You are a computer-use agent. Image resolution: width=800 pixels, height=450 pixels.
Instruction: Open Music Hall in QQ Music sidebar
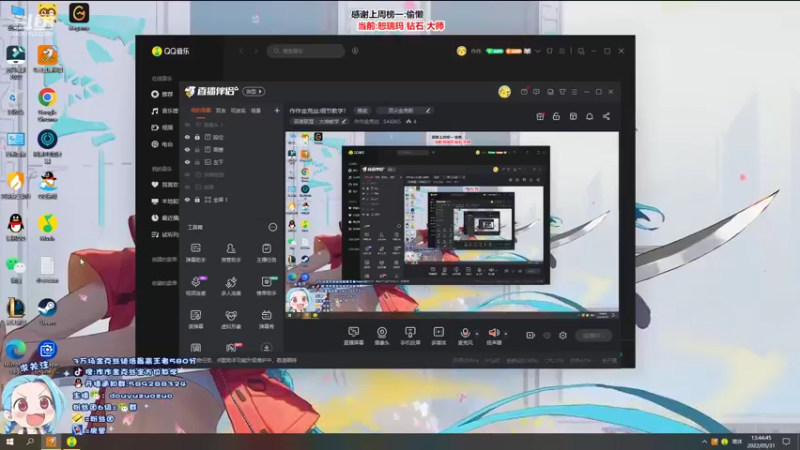coord(164,111)
